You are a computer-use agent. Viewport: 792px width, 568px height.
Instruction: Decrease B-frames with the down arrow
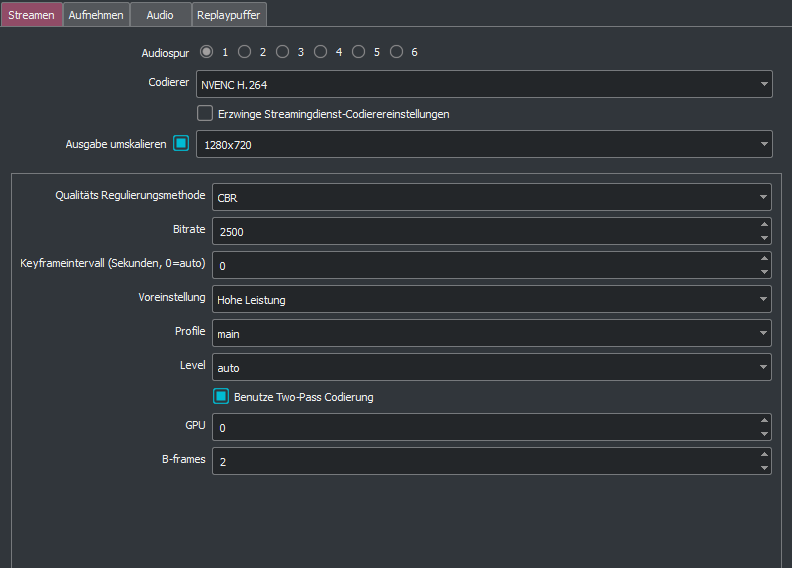coord(764,468)
